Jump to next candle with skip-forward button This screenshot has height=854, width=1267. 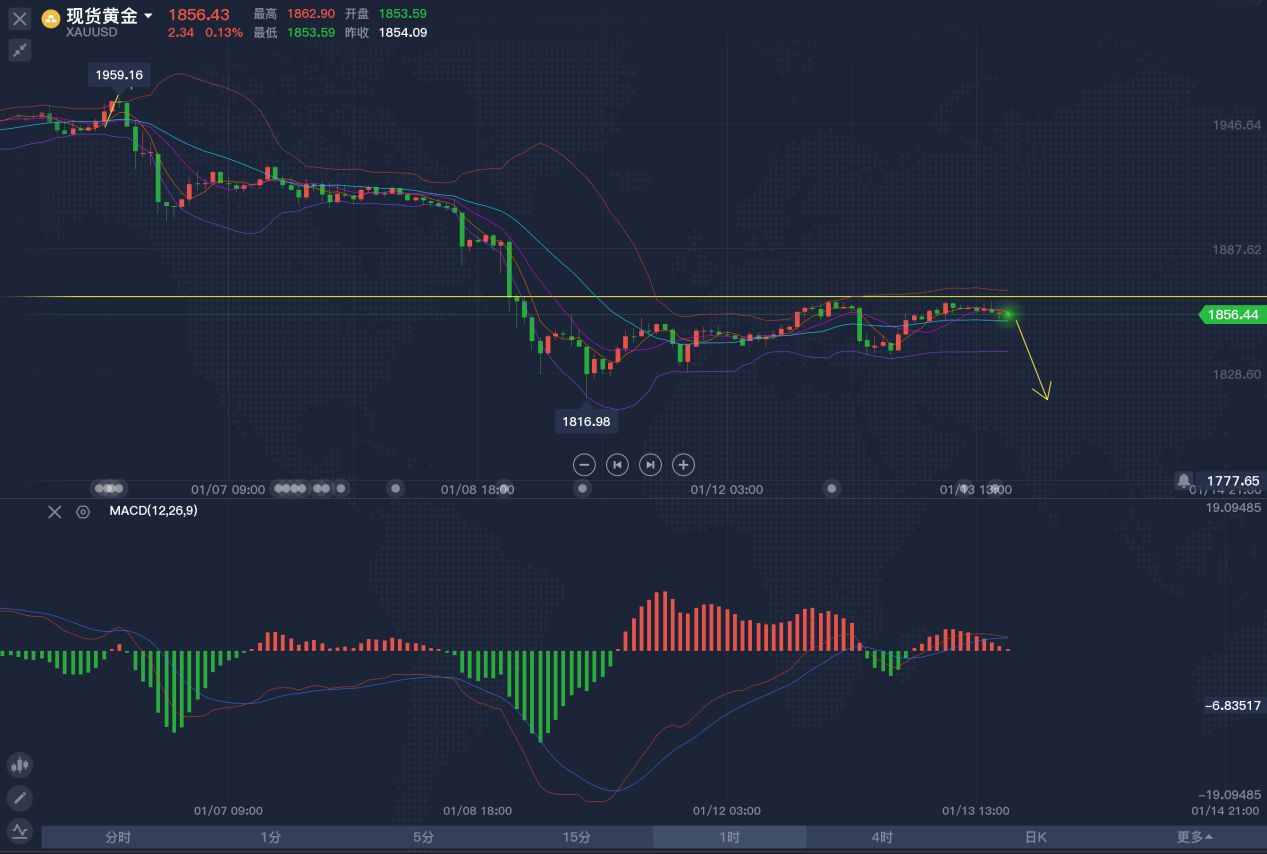click(x=650, y=464)
